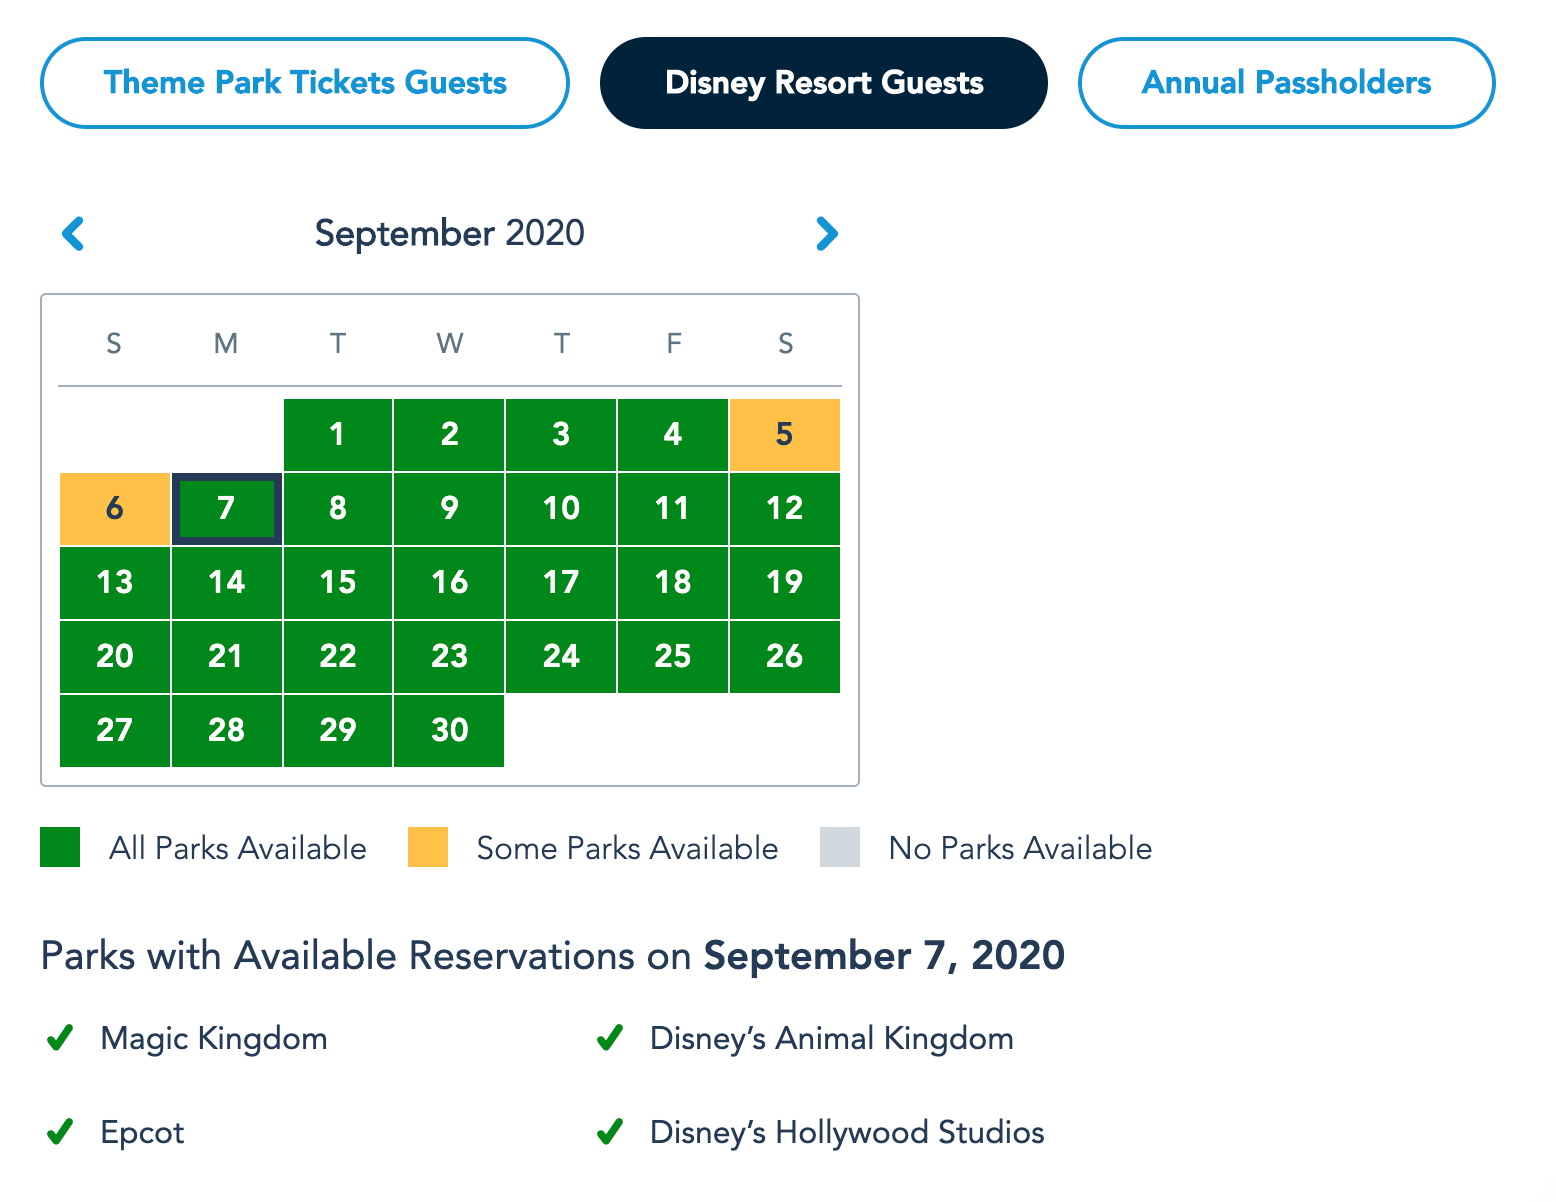1556x1202 pixels.
Task: Click the Magic Kingdom green checkmark
Action: [x=60, y=1038]
